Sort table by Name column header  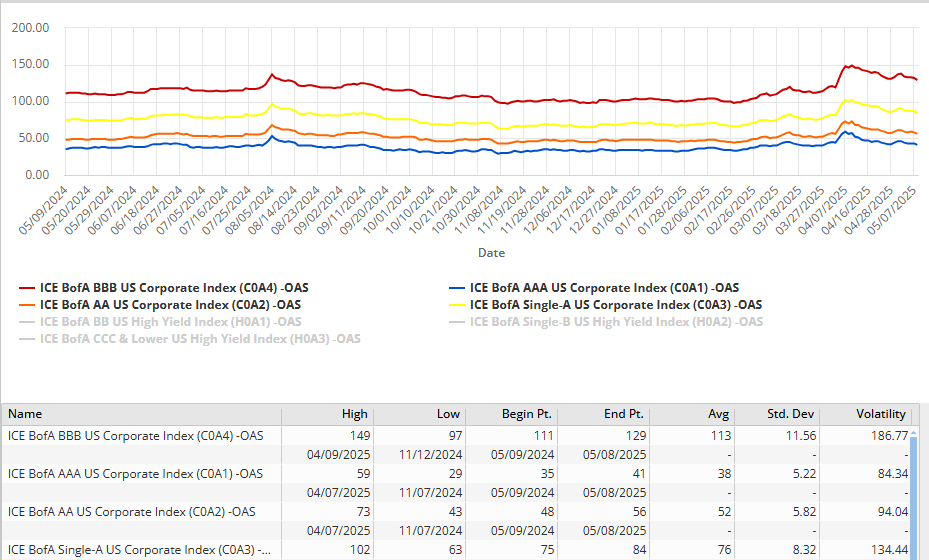coord(142,414)
